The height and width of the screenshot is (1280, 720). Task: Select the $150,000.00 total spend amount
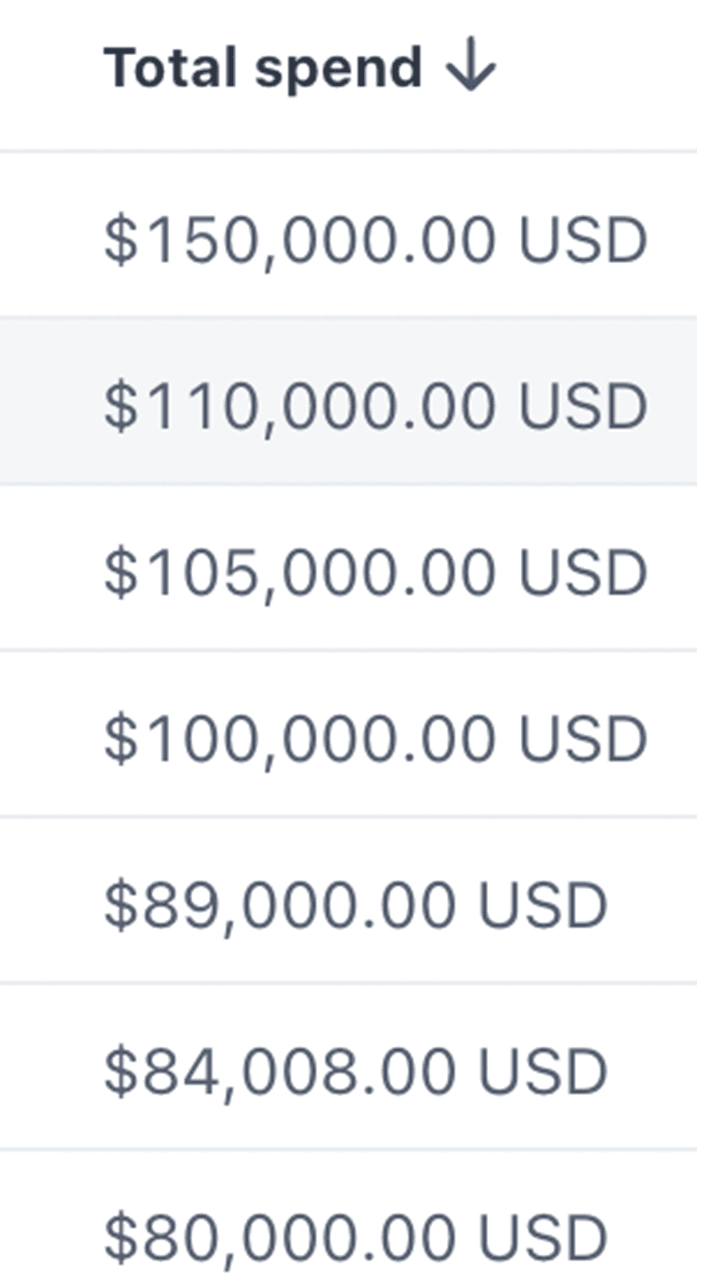299,241
